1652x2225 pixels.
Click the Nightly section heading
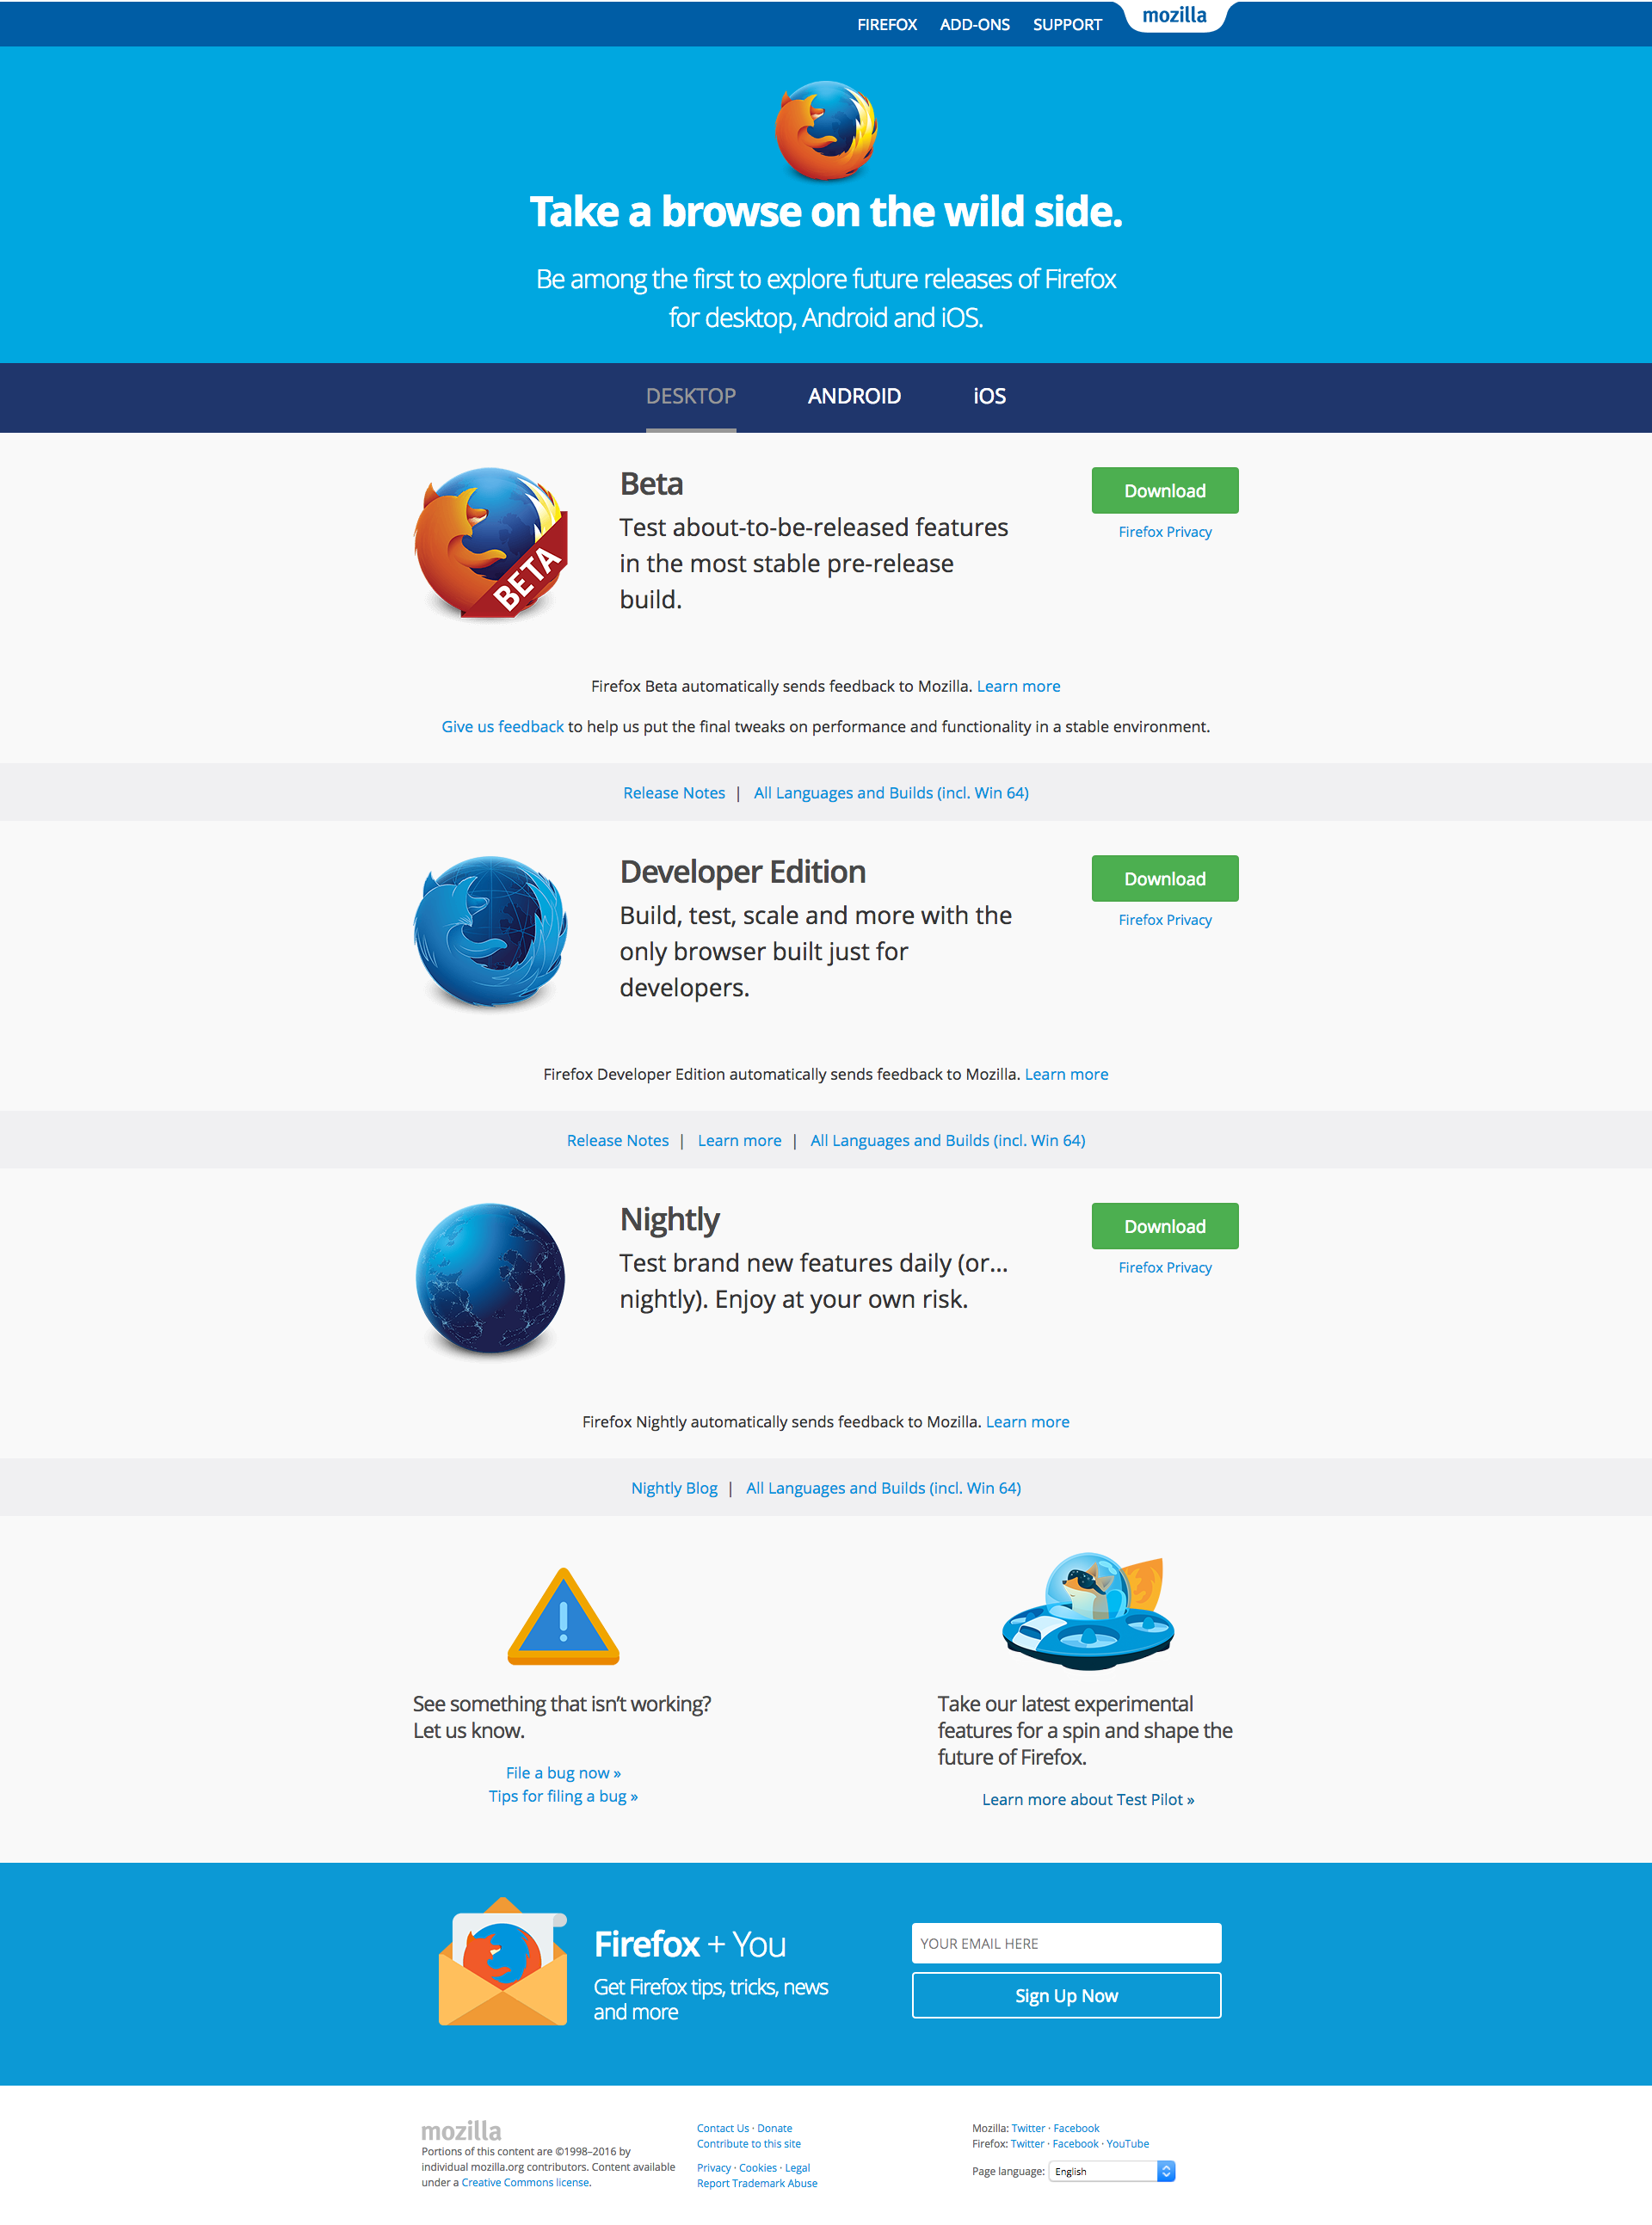click(670, 1220)
